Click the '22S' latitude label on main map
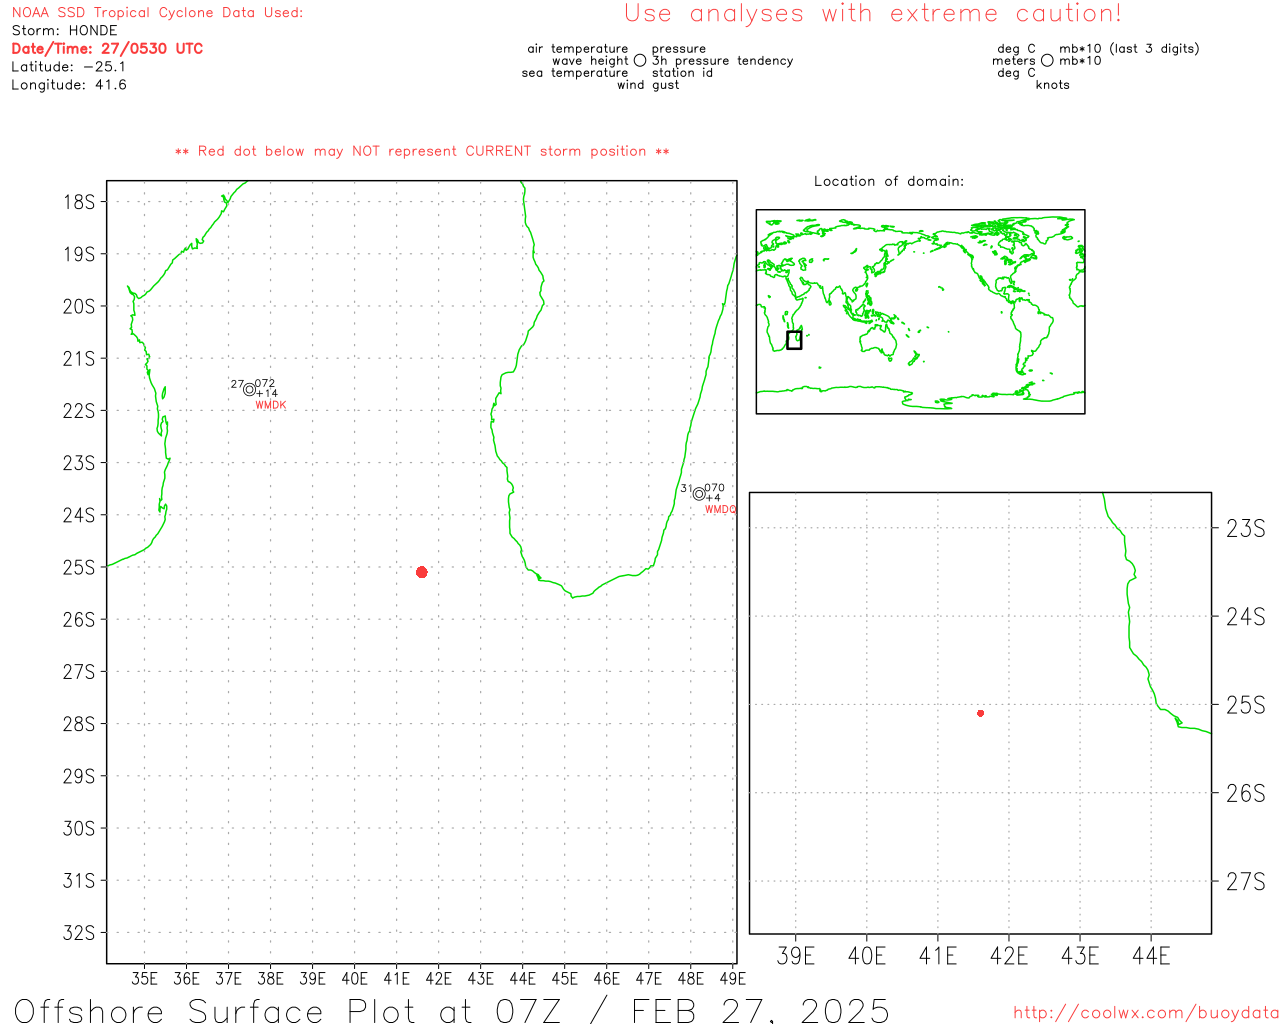 coord(79,411)
